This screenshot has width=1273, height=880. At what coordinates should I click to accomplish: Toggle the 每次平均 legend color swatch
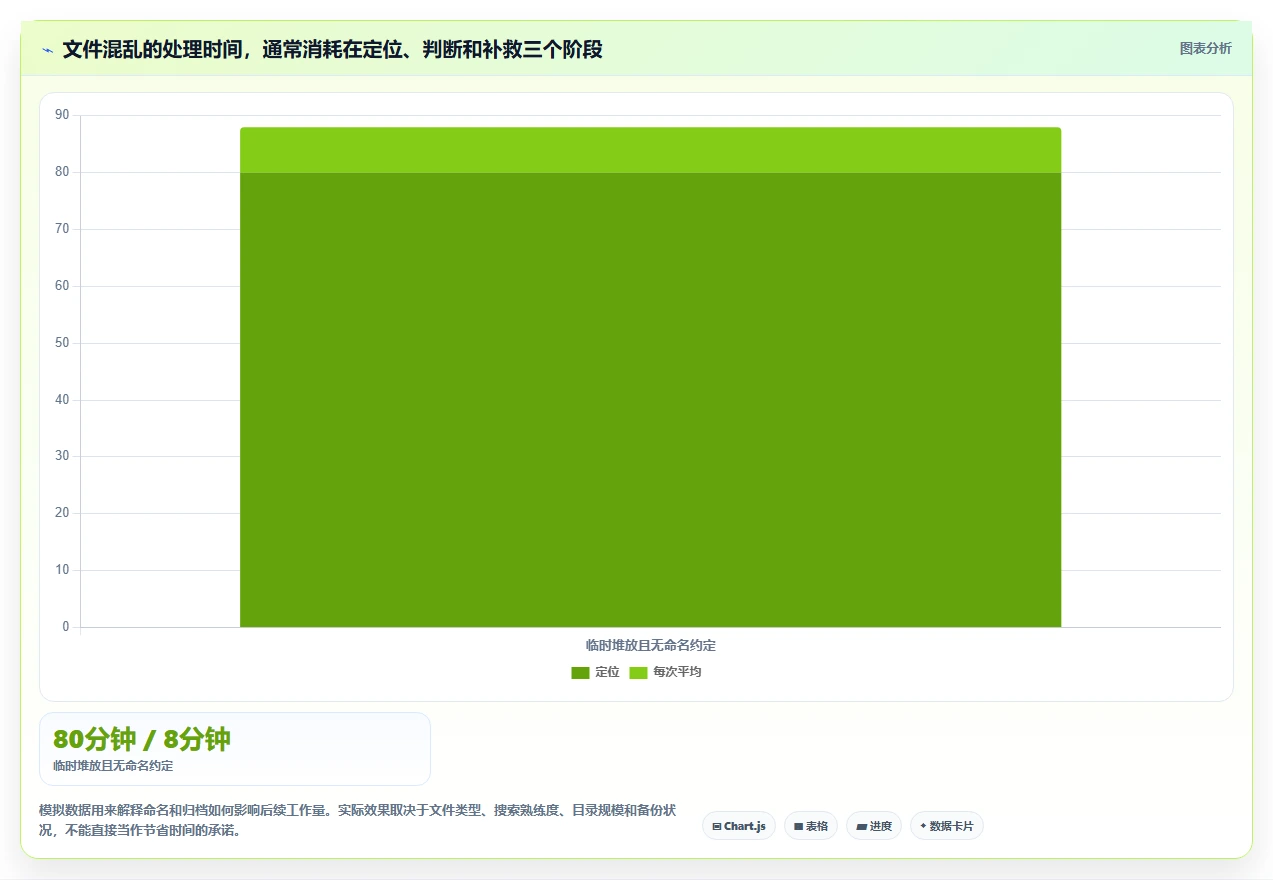click(638, 672)
